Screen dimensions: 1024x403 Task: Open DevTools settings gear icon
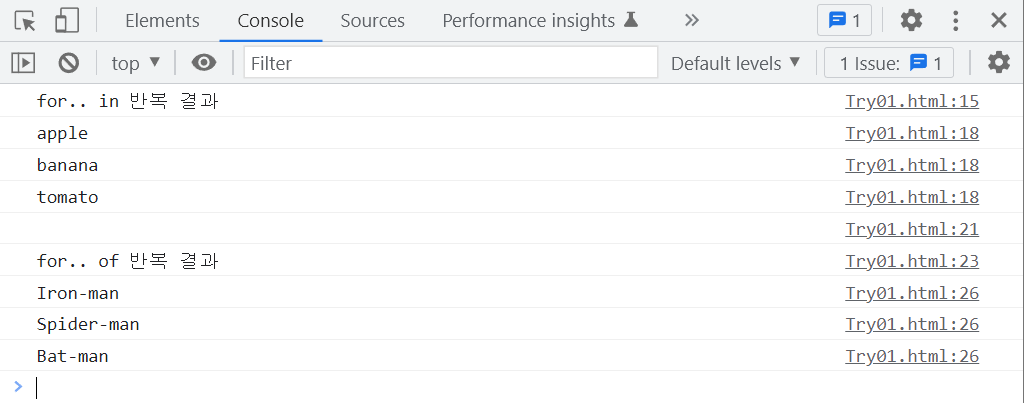[x=911, y=21]
